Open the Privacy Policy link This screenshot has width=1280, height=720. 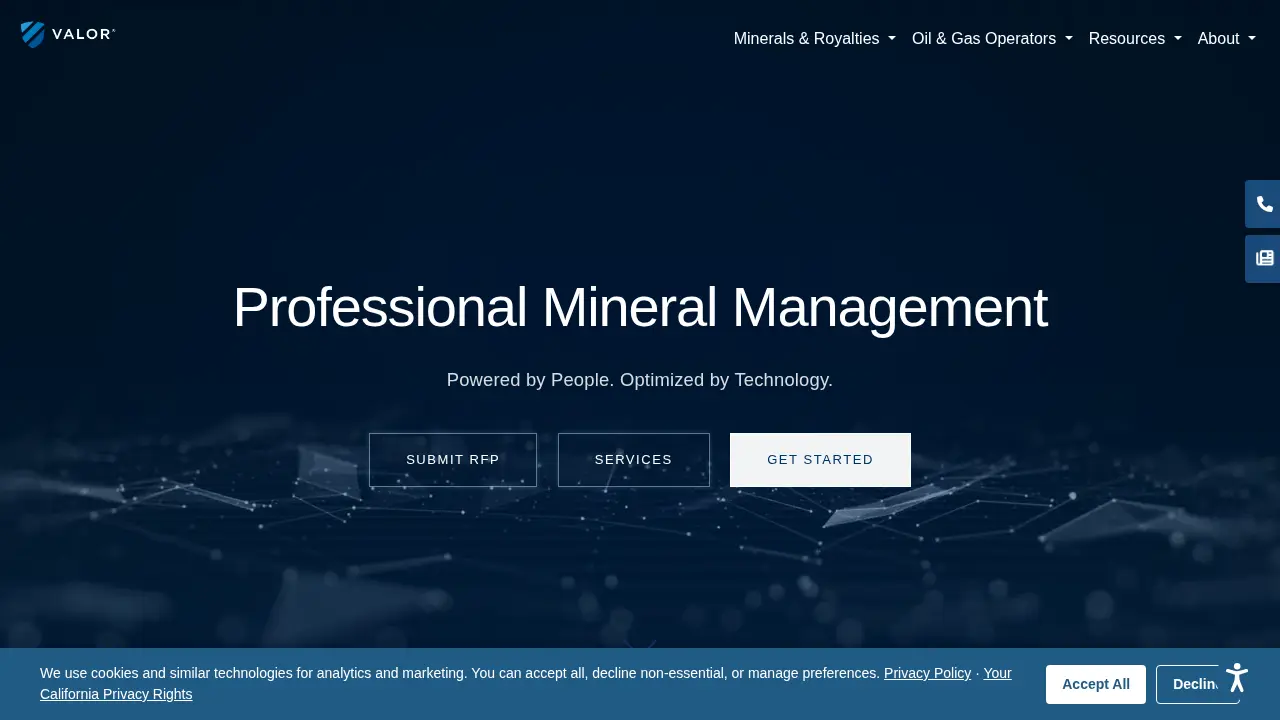pos(927,673)
